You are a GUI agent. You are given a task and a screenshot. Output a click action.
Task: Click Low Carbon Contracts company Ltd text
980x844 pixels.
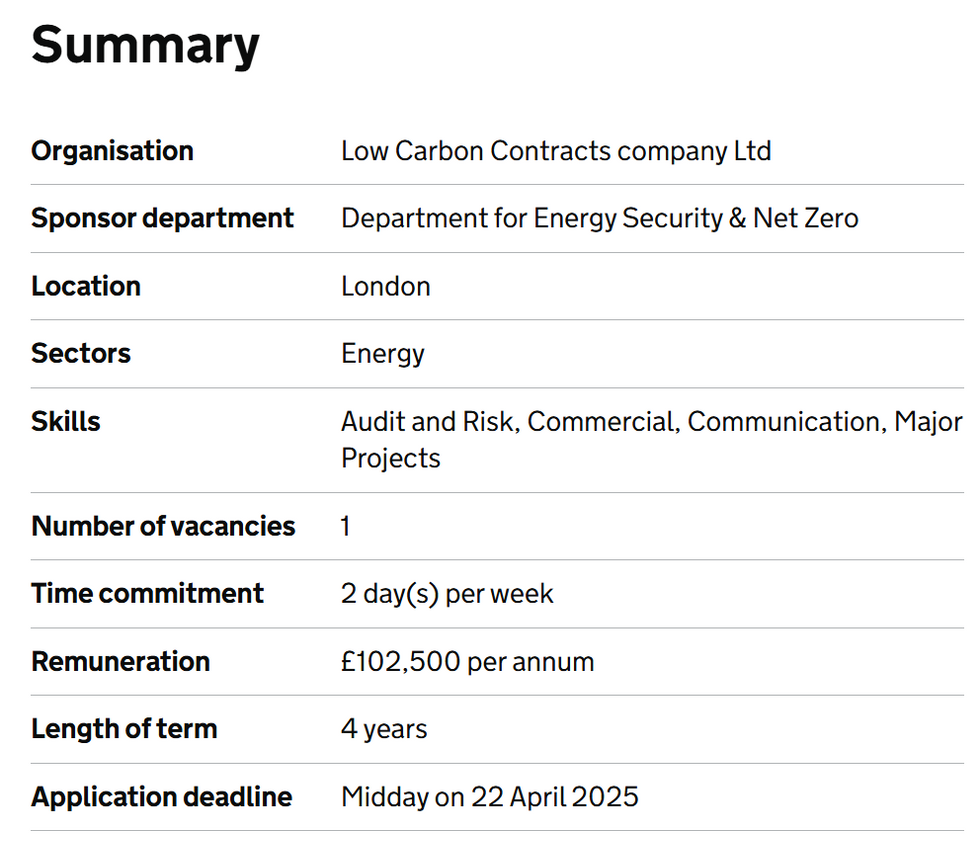(x=556, y=151)
